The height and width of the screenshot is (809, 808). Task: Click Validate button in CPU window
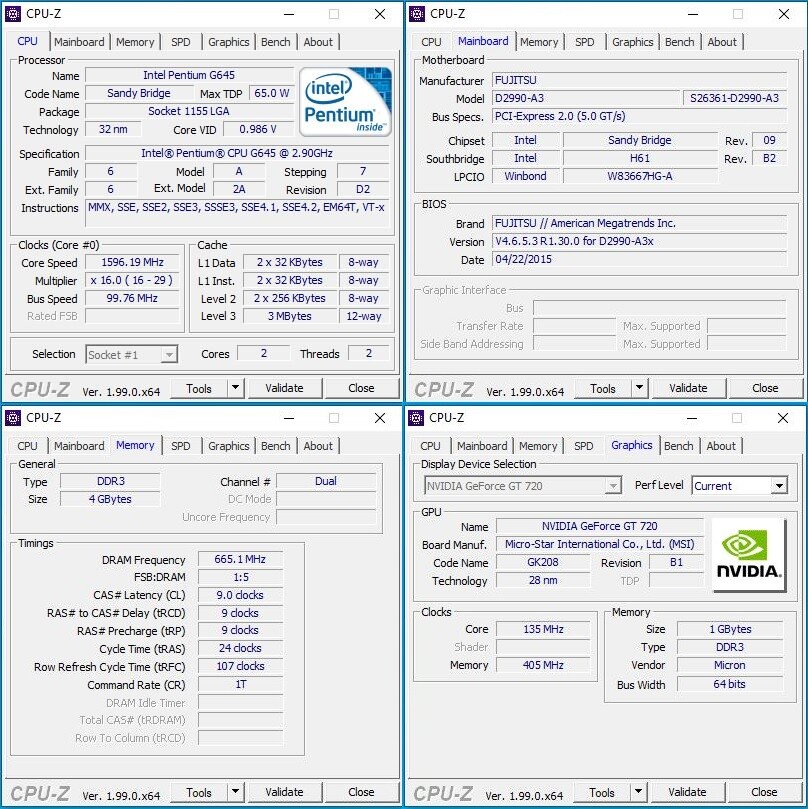[x=285, y=388]
